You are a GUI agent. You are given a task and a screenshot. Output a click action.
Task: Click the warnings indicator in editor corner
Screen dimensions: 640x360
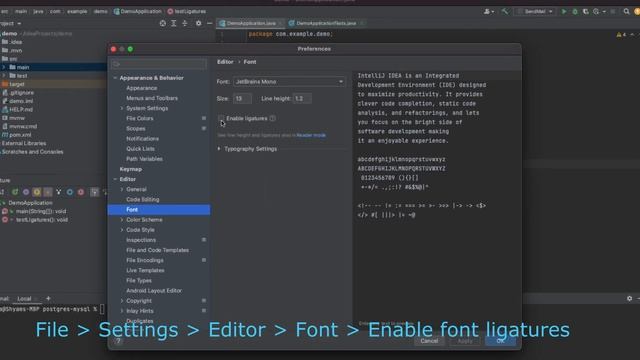(621, 35)
